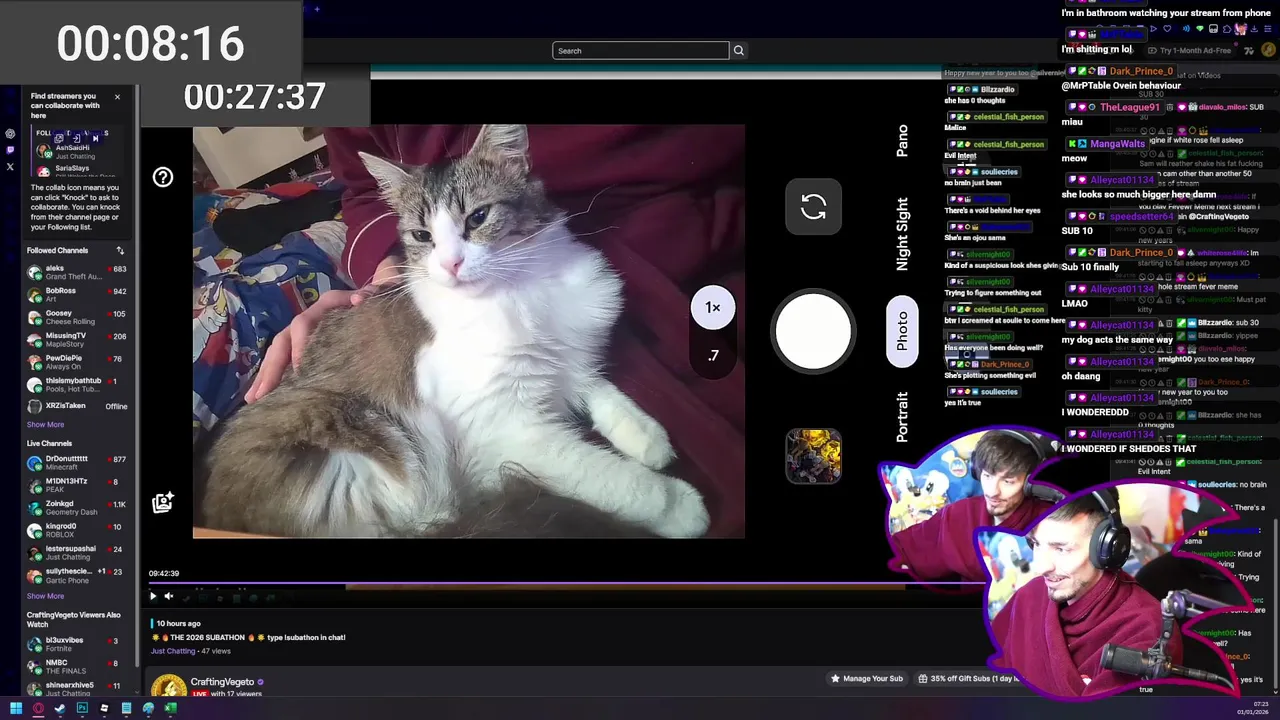
Task: Mute the video player volume
Action: 168,596
